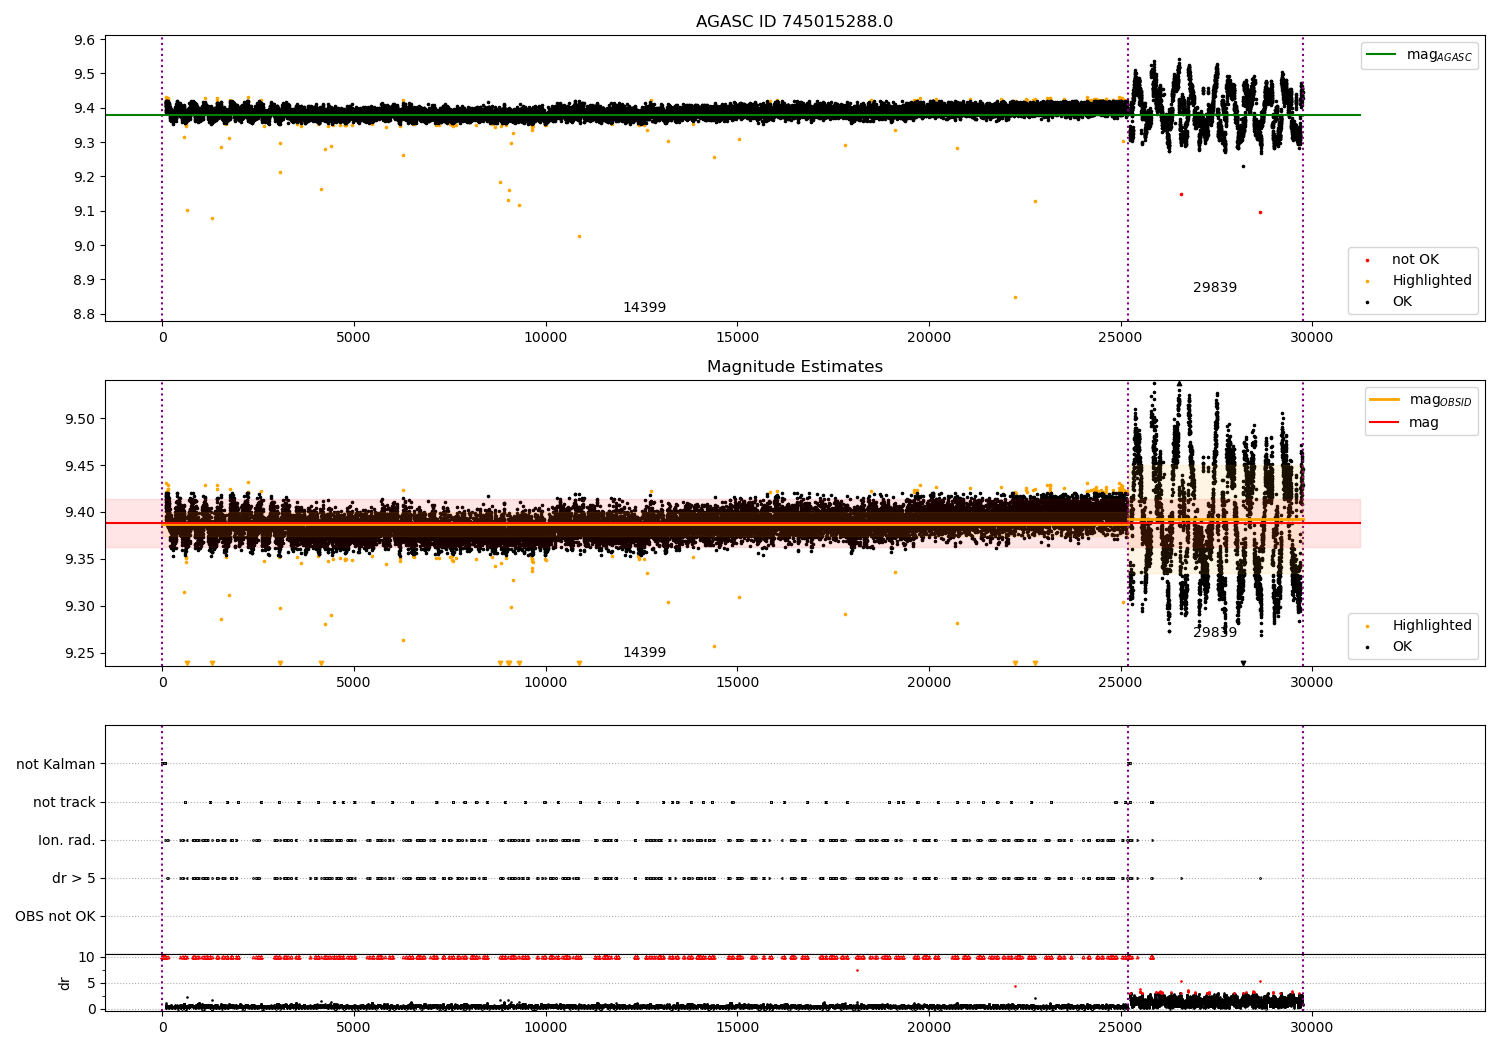Click the orange mag OBSID legend line
The image size is (1500, 1050).
(x=1385, y=400)
